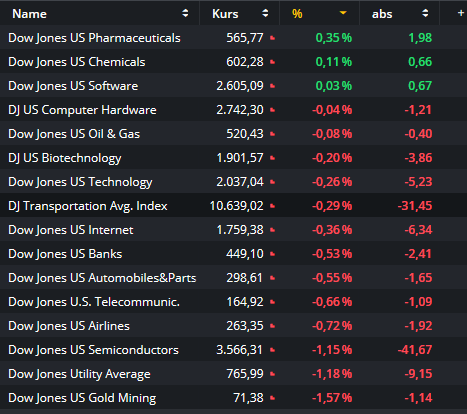The width and height of the screenshot is (467, 414).
Task: Select the 0,67 absolute change
Action: point(420,86)
